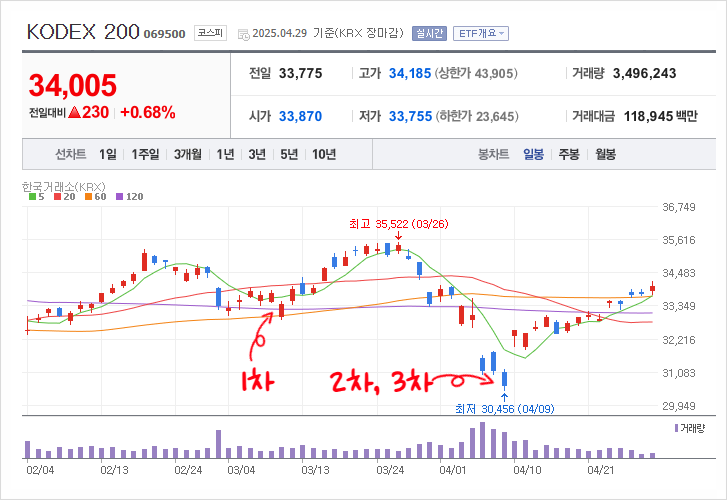Click the 저가 value 33,755
The image size is (727, 500).
point(410,116)
